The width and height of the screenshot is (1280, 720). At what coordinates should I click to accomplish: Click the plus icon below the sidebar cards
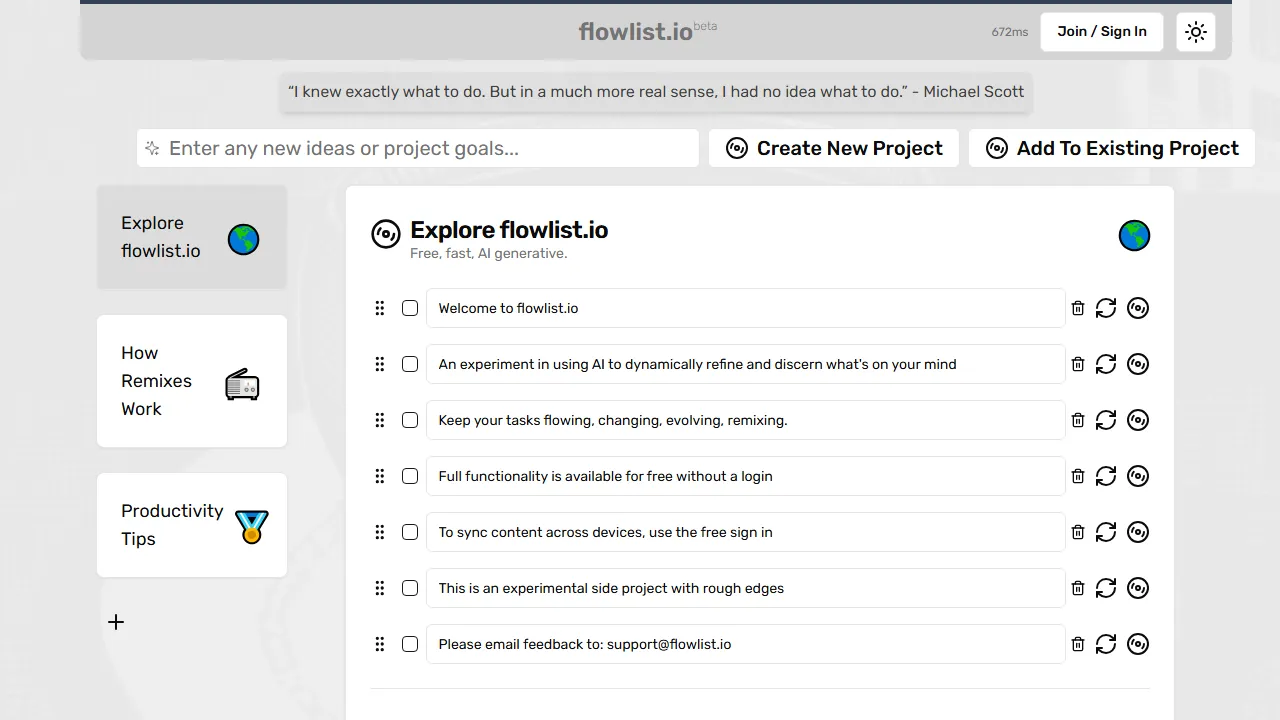(116, 622)
